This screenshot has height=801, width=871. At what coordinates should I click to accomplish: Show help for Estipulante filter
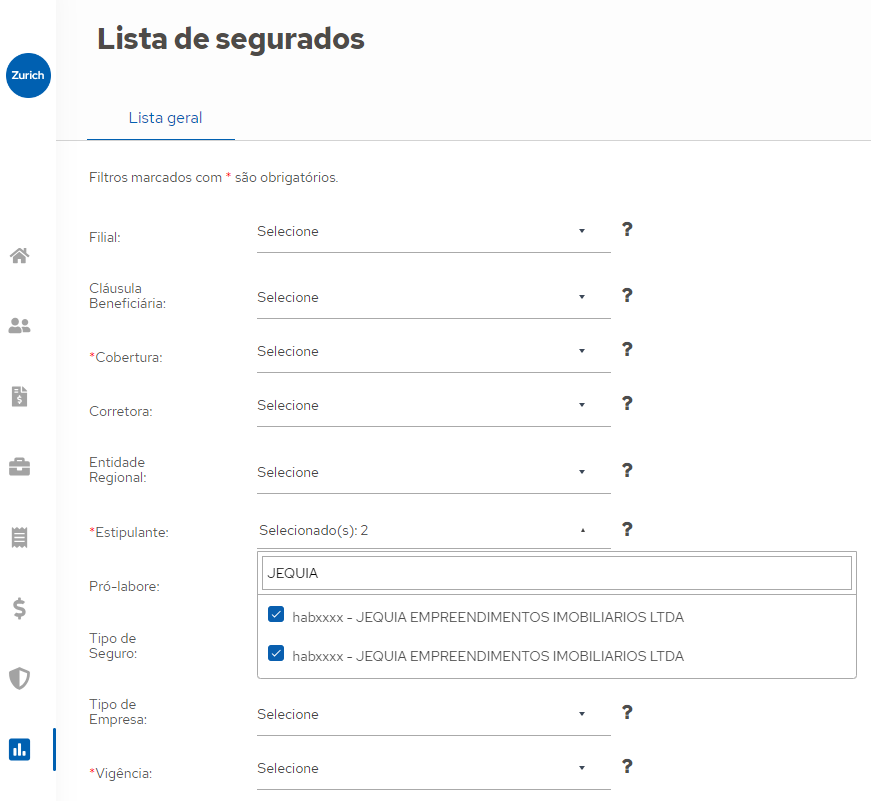[627, 529]
